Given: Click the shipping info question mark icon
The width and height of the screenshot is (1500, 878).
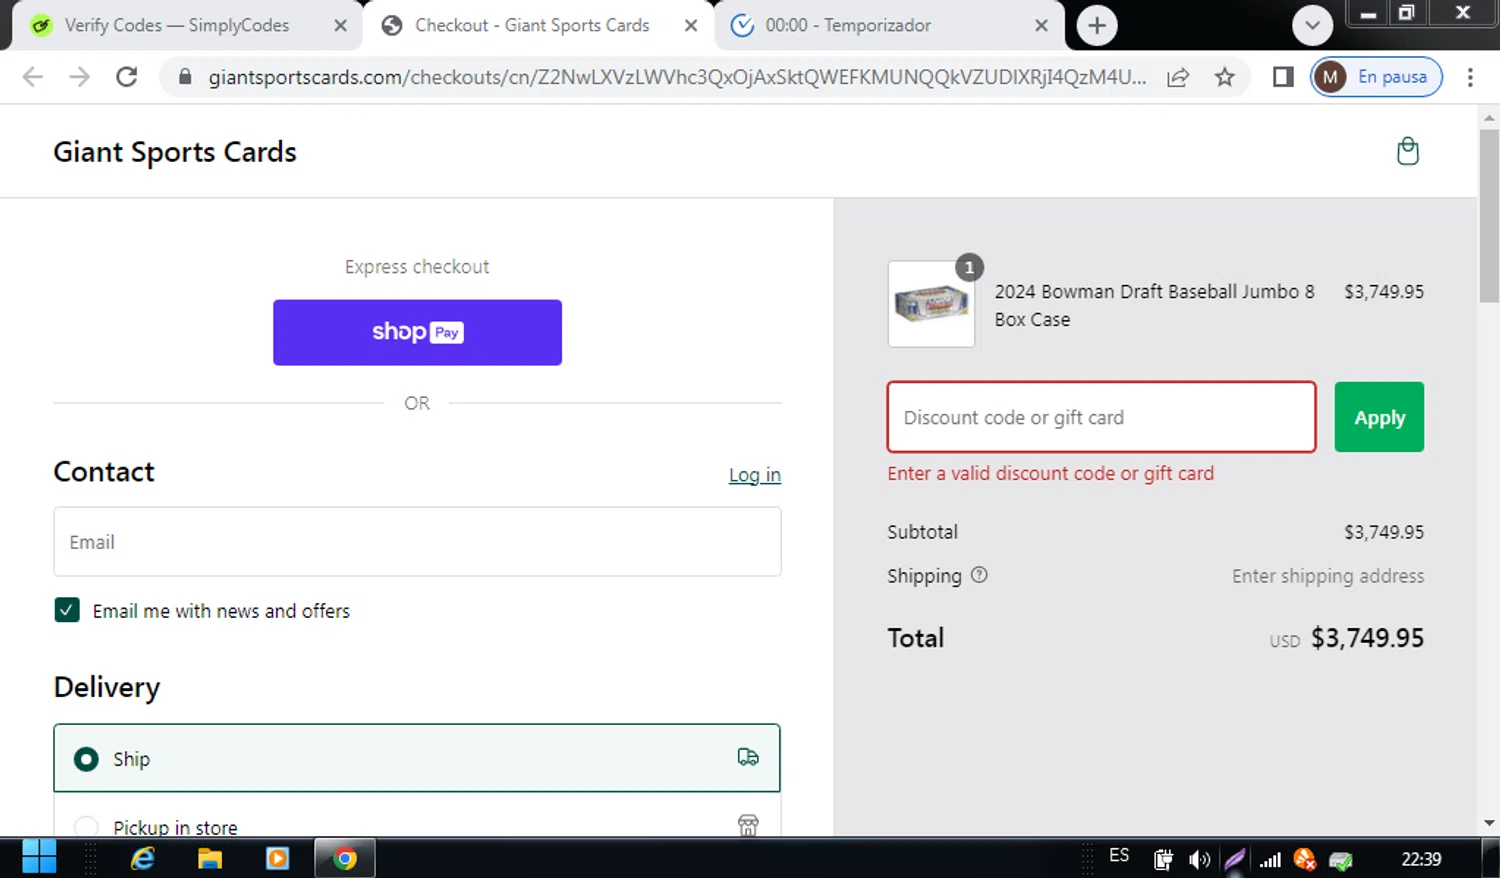Looking at the screenshot, I should tap(979, 575).
